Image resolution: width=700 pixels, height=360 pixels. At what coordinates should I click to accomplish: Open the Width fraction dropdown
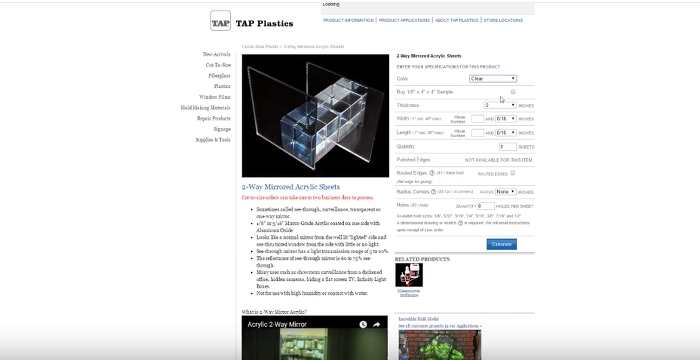point(506,119)
